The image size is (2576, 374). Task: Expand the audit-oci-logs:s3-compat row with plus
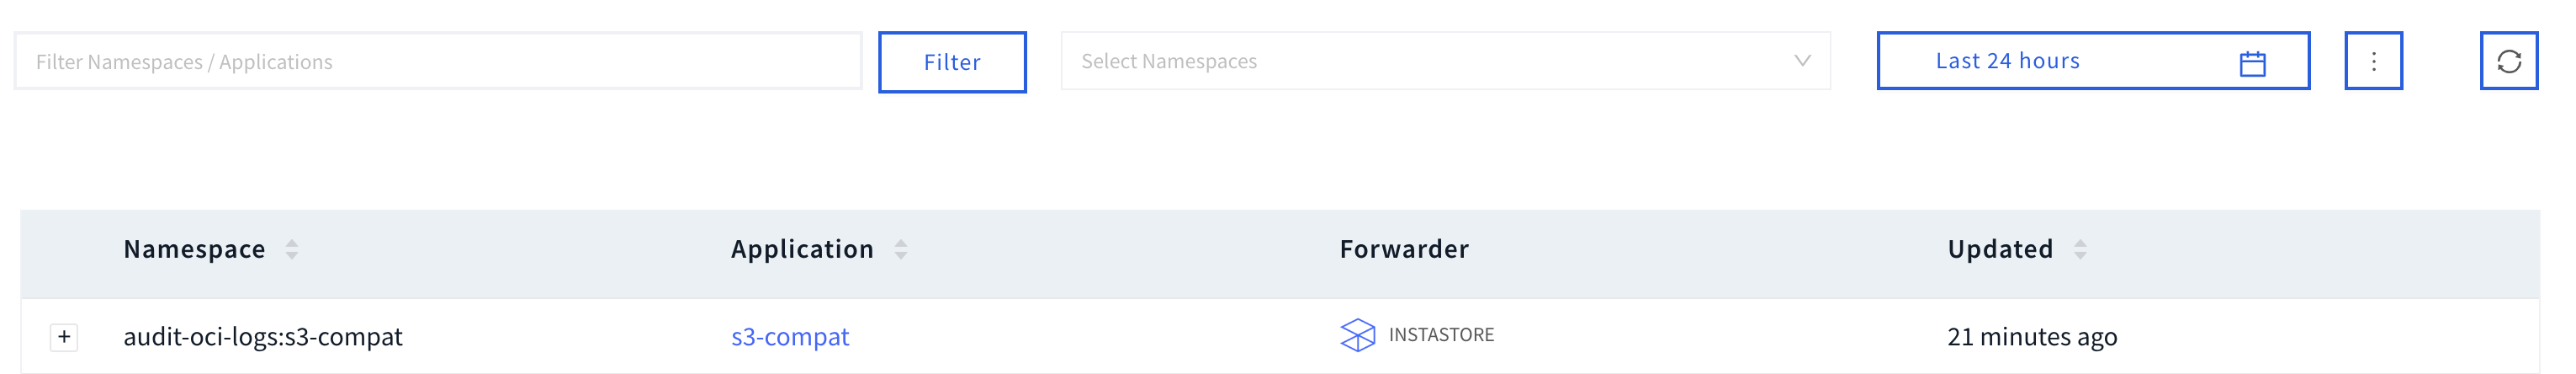64,337
